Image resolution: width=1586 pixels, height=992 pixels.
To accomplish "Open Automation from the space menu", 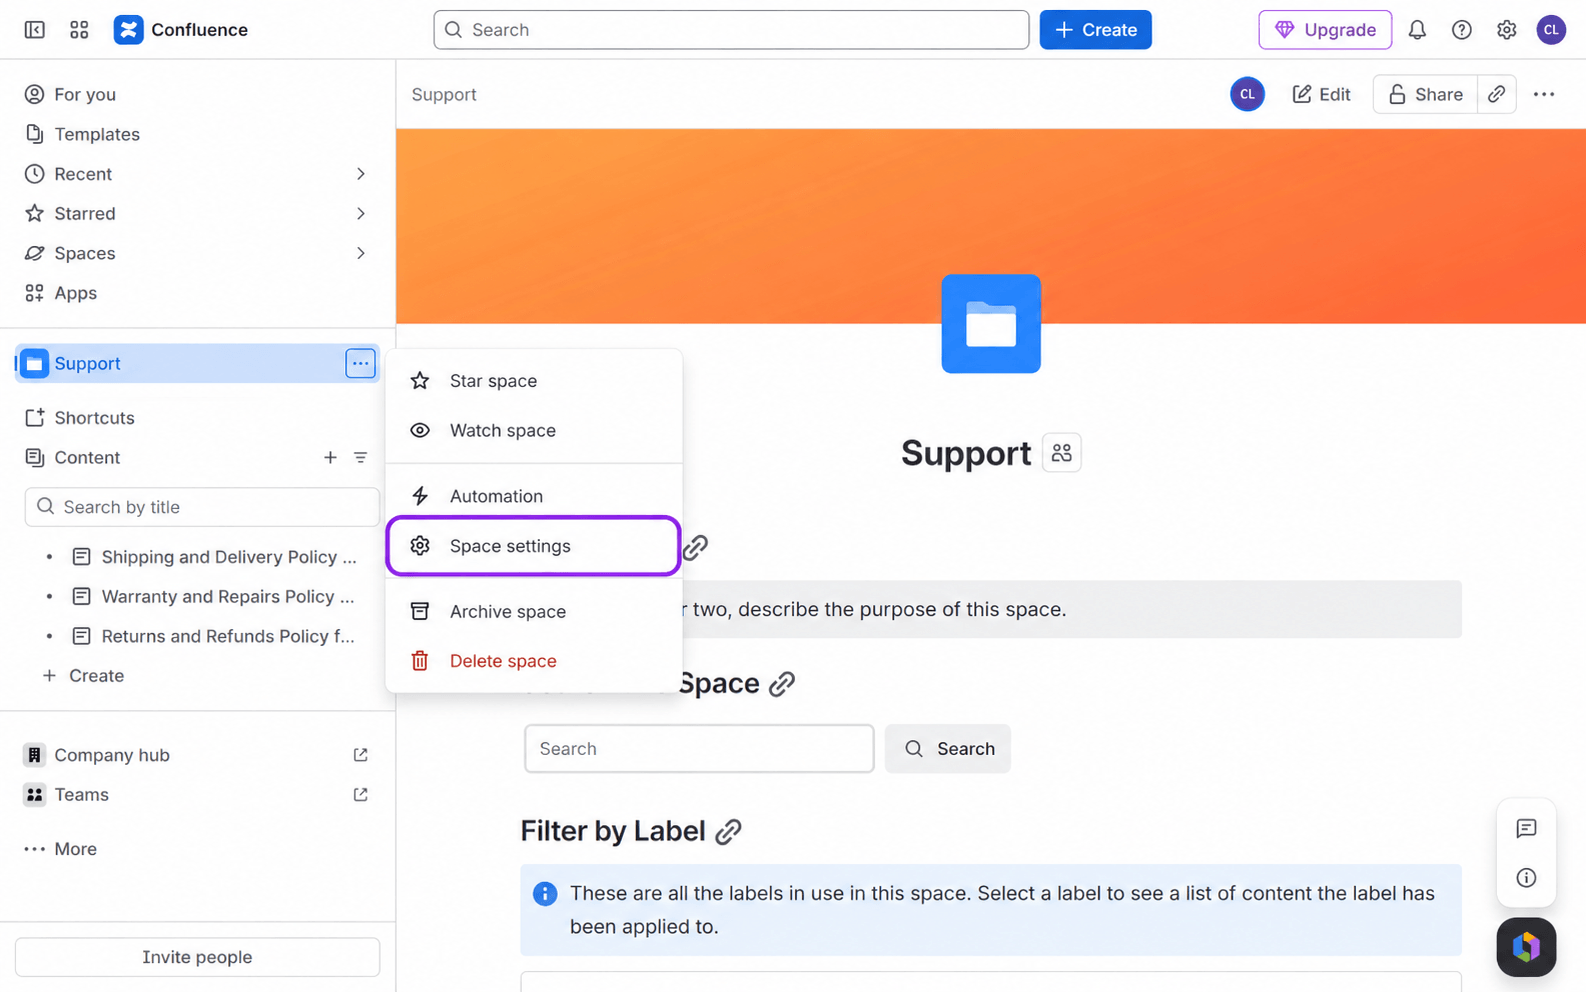I will click(534, 496).
